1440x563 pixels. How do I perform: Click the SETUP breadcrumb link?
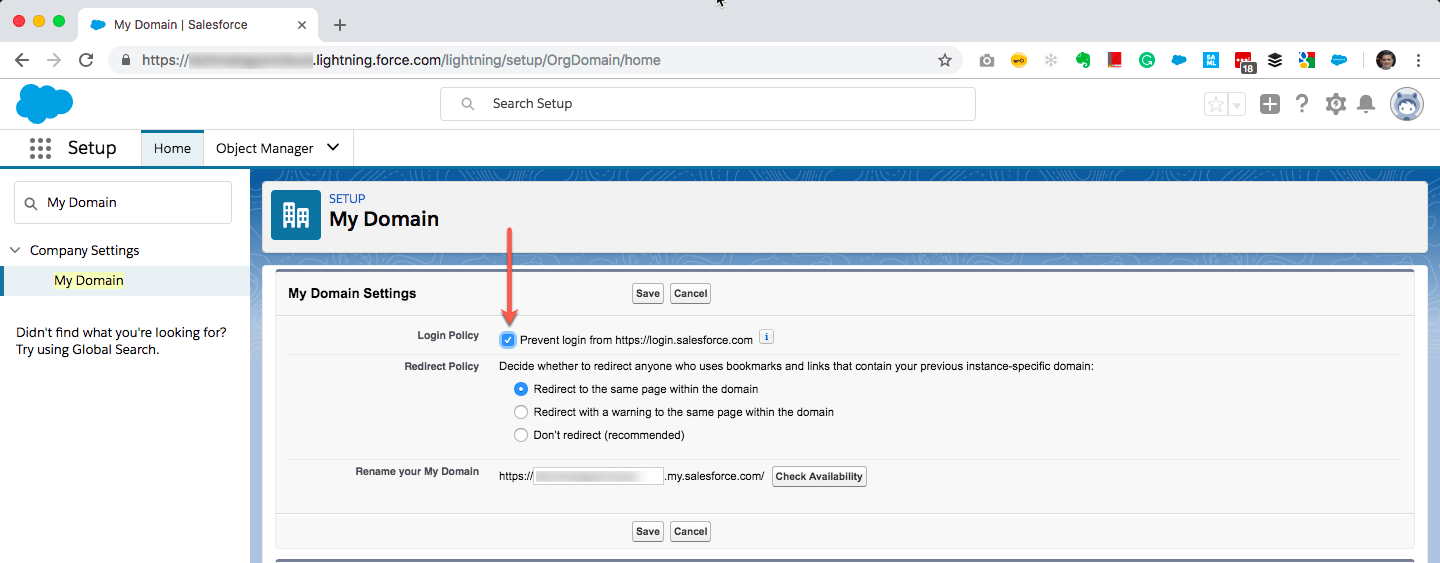(x=347, y=198)
